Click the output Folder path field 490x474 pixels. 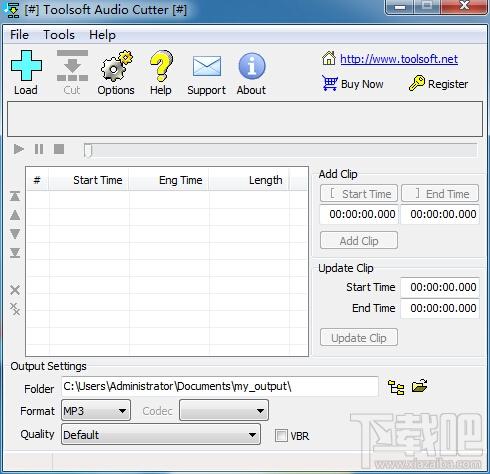[220, 386]
